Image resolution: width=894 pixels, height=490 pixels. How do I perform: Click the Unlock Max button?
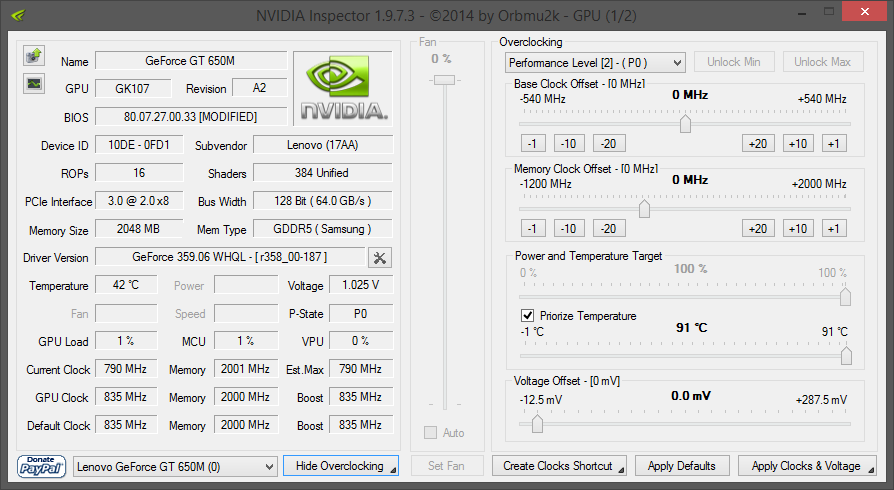(823, 62)
